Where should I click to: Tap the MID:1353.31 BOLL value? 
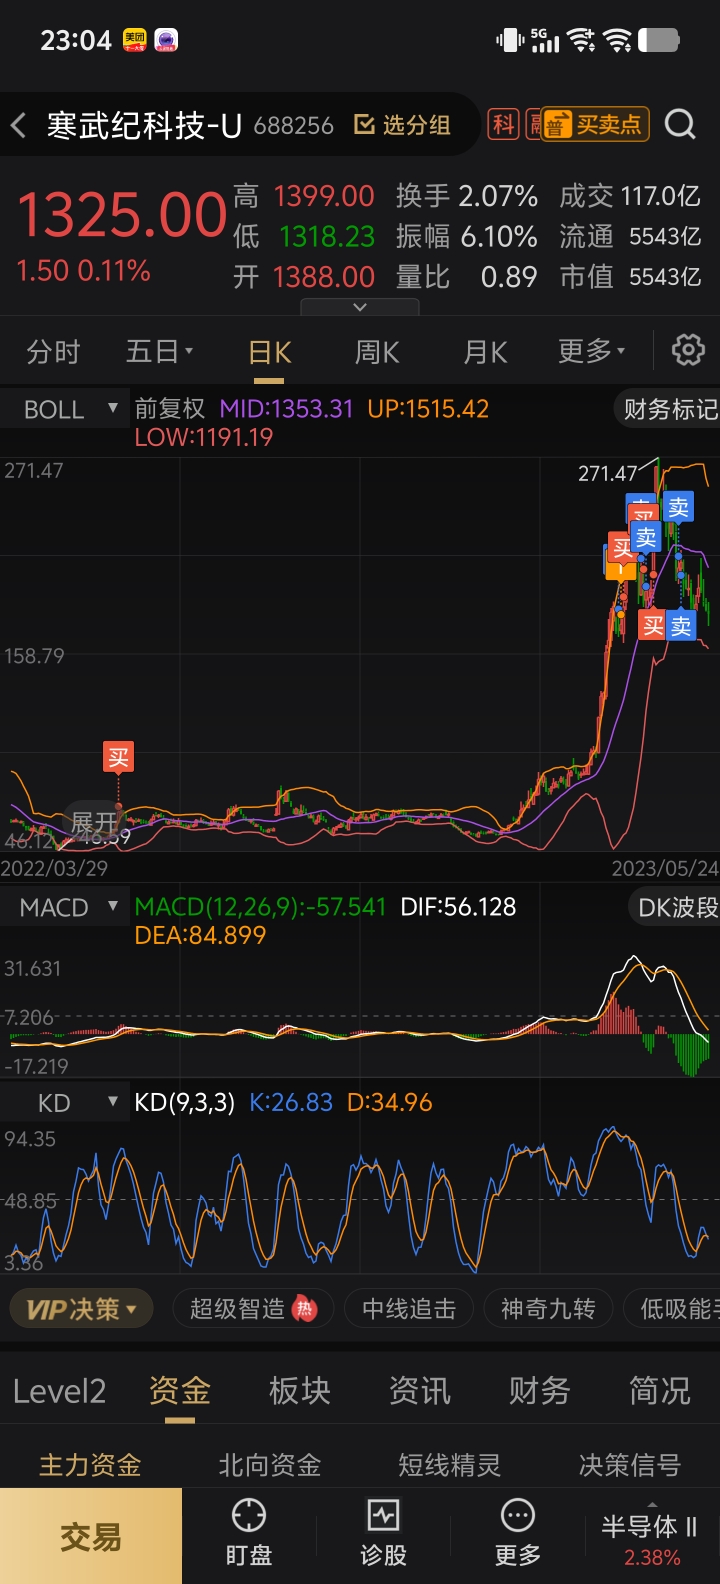click(286, 409)
